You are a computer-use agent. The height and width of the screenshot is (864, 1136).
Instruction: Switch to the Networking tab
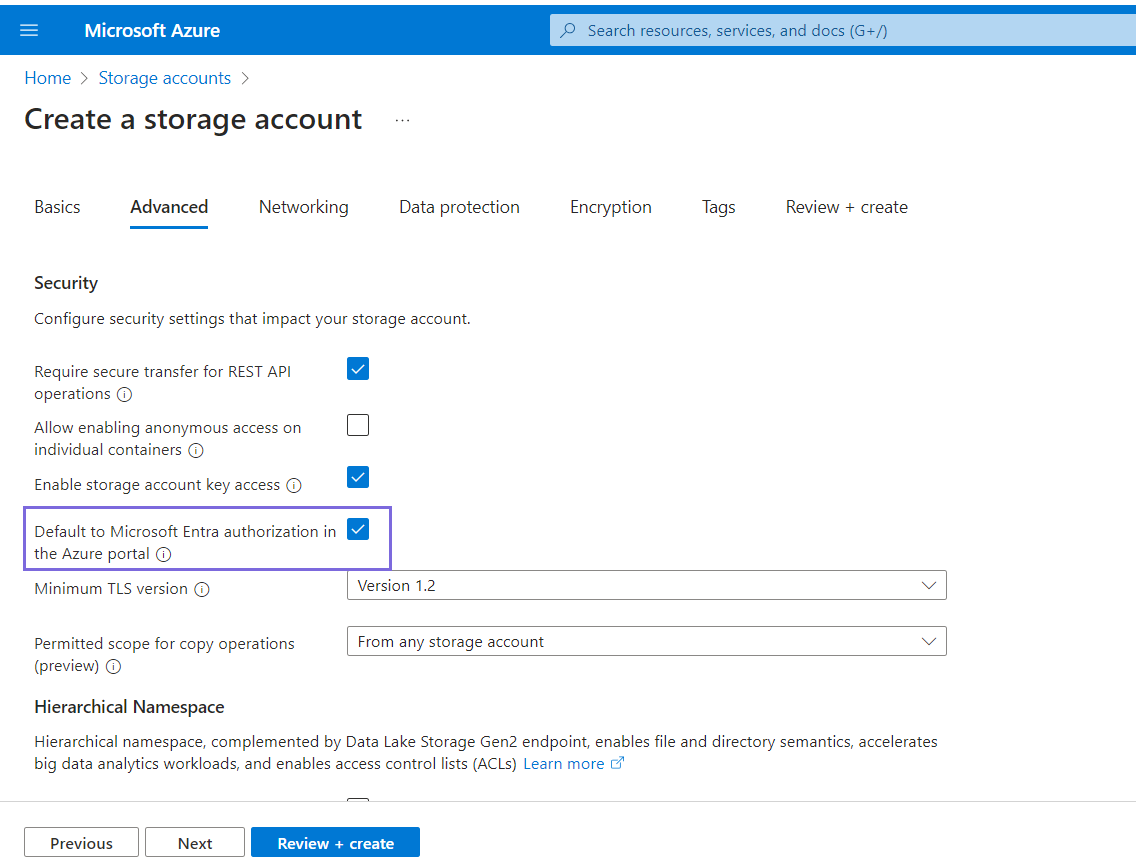pyautogui.click(x=303, y=207)
